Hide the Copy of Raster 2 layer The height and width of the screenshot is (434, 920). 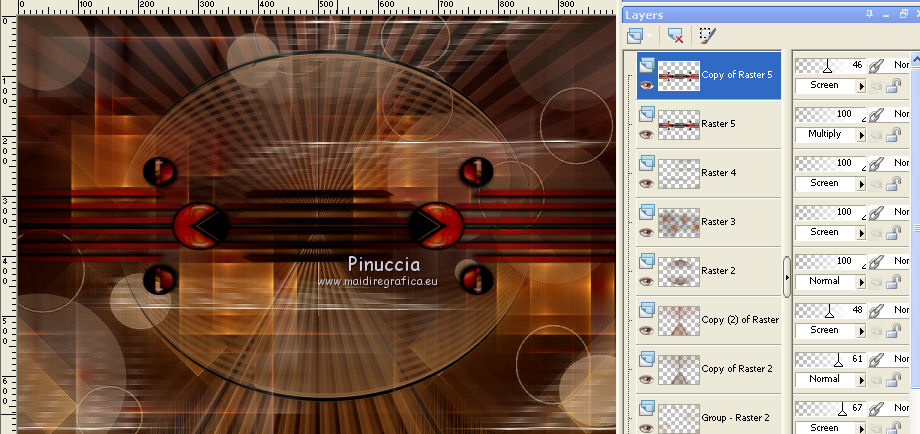(647, 379)
